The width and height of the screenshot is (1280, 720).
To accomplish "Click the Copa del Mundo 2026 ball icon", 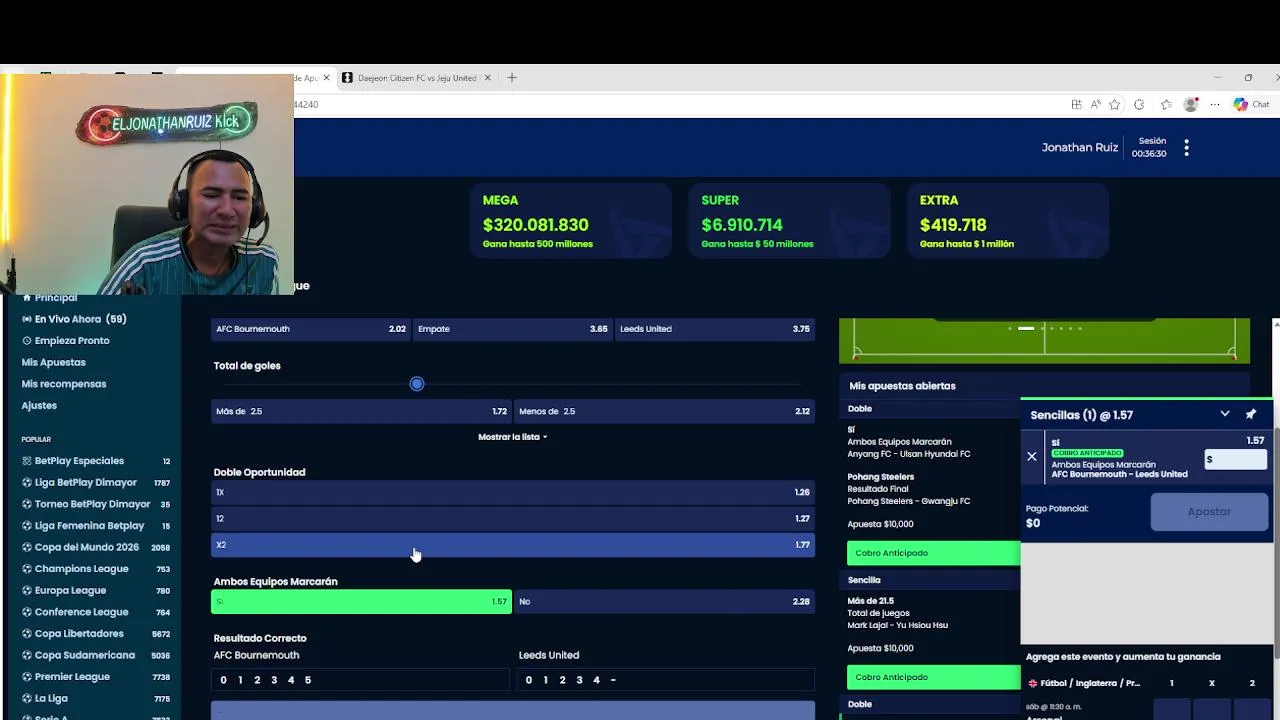I will click(27, 548).
